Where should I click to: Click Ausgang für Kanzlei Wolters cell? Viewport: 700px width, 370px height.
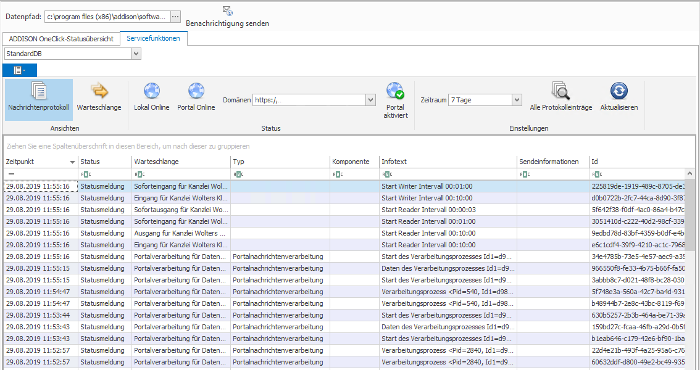coord(181,233)
